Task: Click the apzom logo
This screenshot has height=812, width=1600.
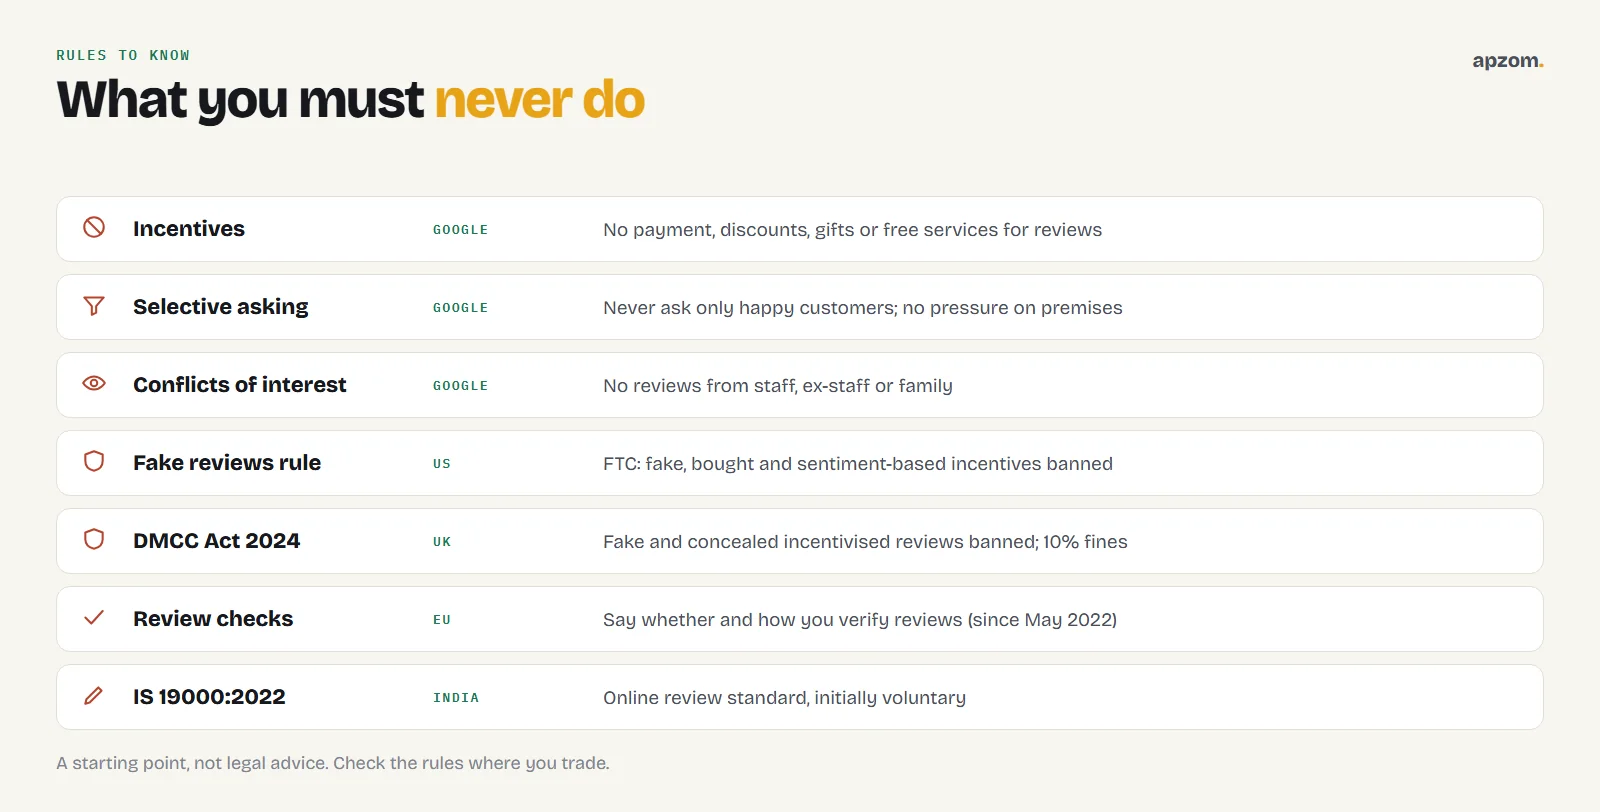Action: pos(1508,61)
